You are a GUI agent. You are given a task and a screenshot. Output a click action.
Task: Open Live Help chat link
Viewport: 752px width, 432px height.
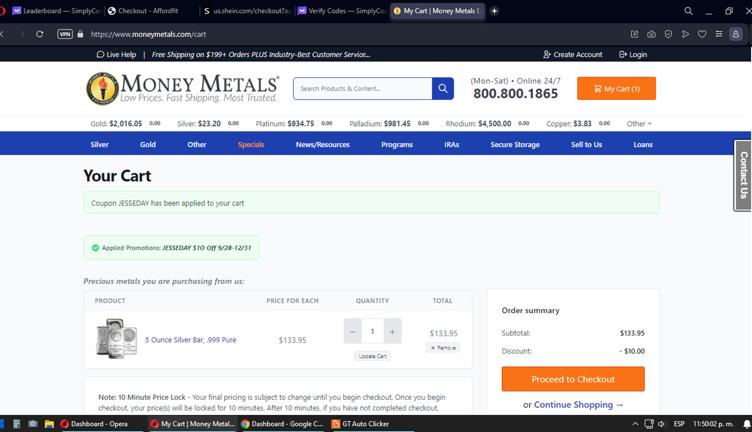tap(117, 55)
